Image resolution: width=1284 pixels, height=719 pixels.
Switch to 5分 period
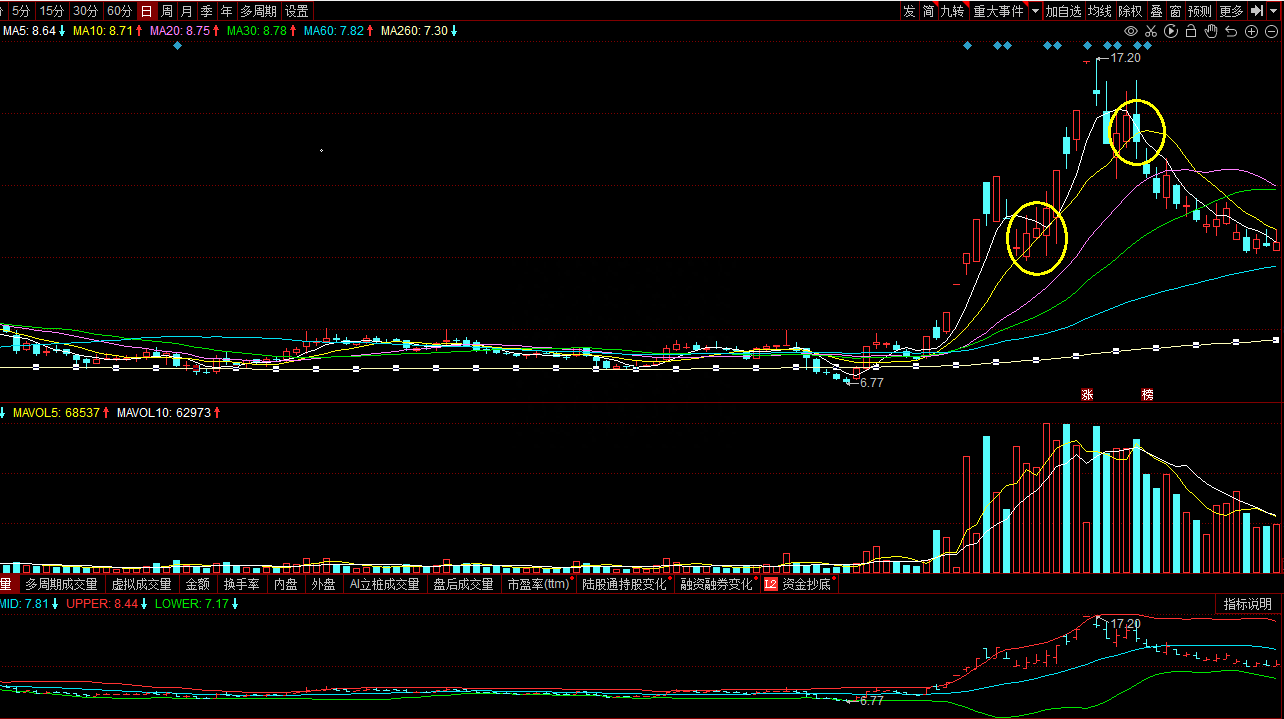pos(21,11)
